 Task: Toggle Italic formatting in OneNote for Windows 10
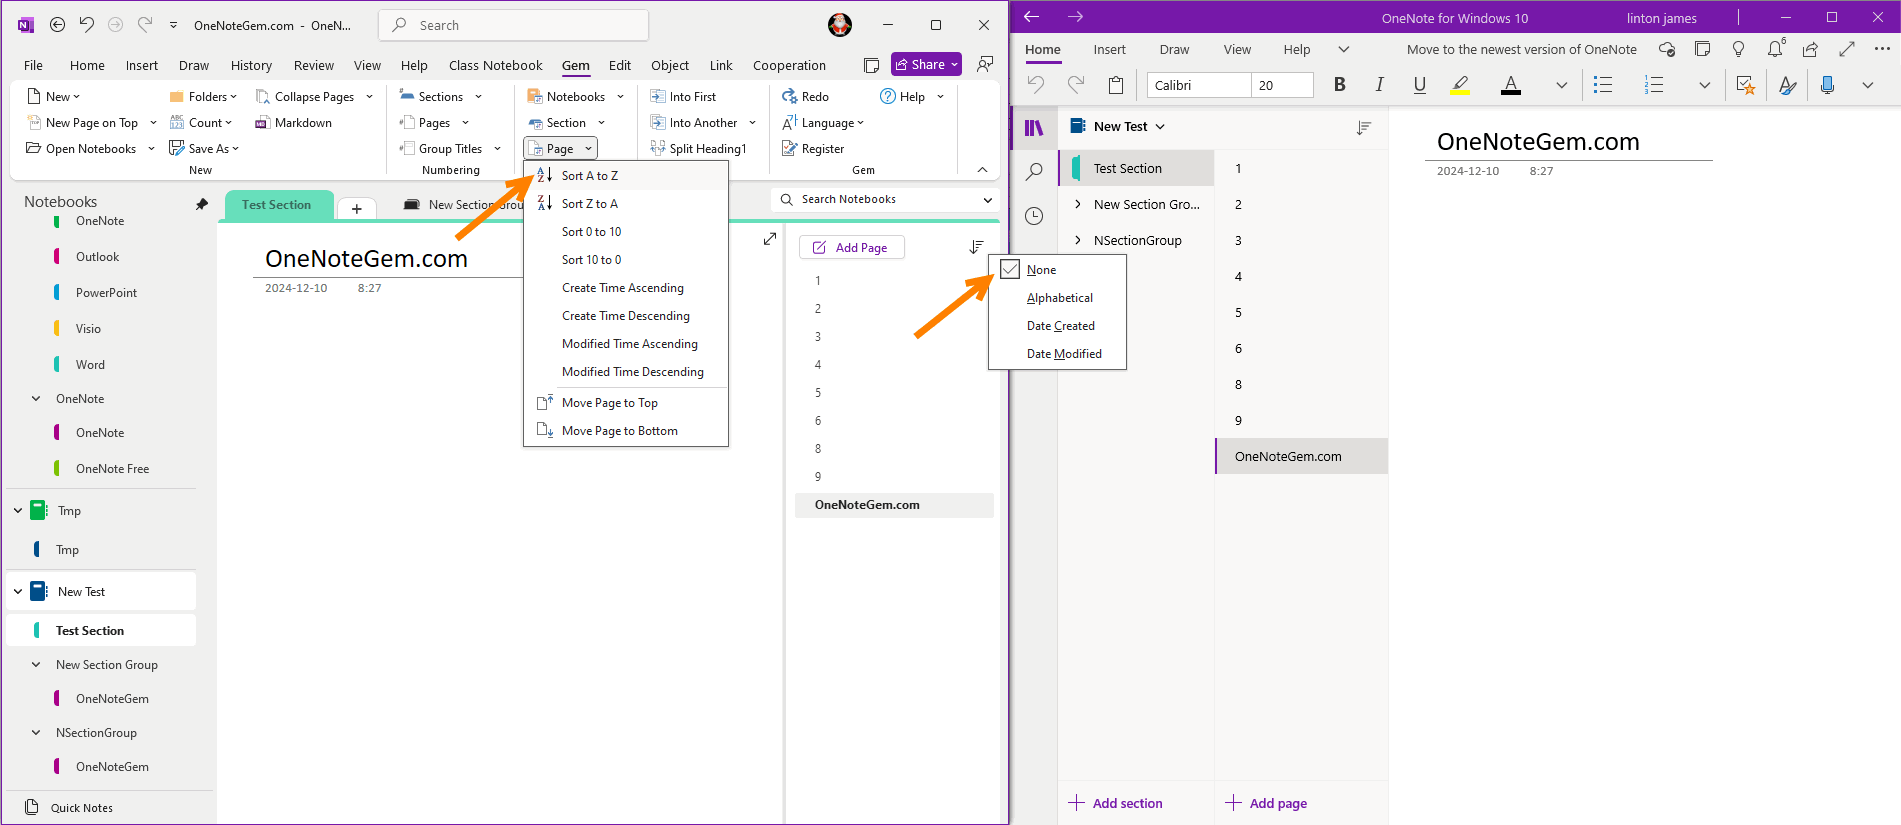click(x=1379, y=85)
